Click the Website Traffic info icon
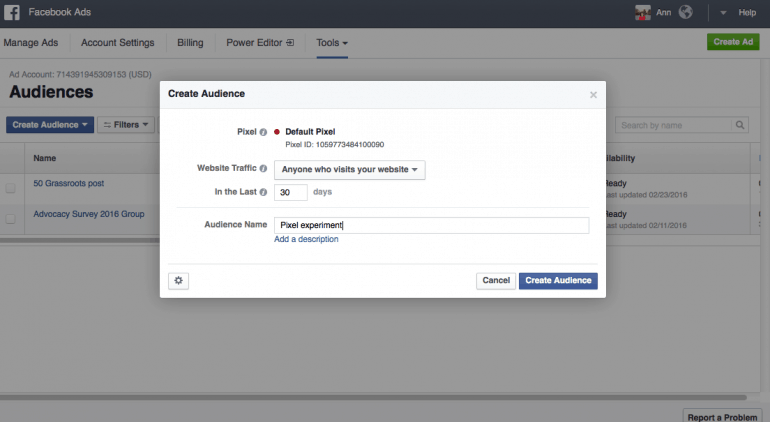Image resolution: width=770 pixels, height=422 pixels. pos(263,169)
